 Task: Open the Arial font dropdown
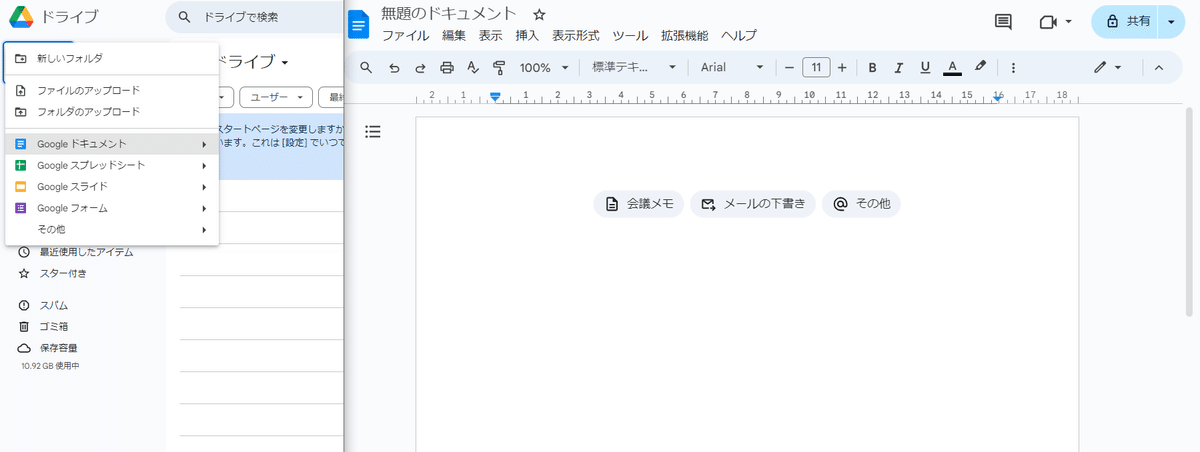point(732,67)
